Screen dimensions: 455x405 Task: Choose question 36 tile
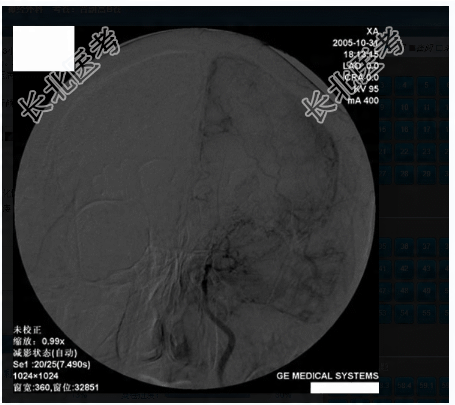click(404, 246)
